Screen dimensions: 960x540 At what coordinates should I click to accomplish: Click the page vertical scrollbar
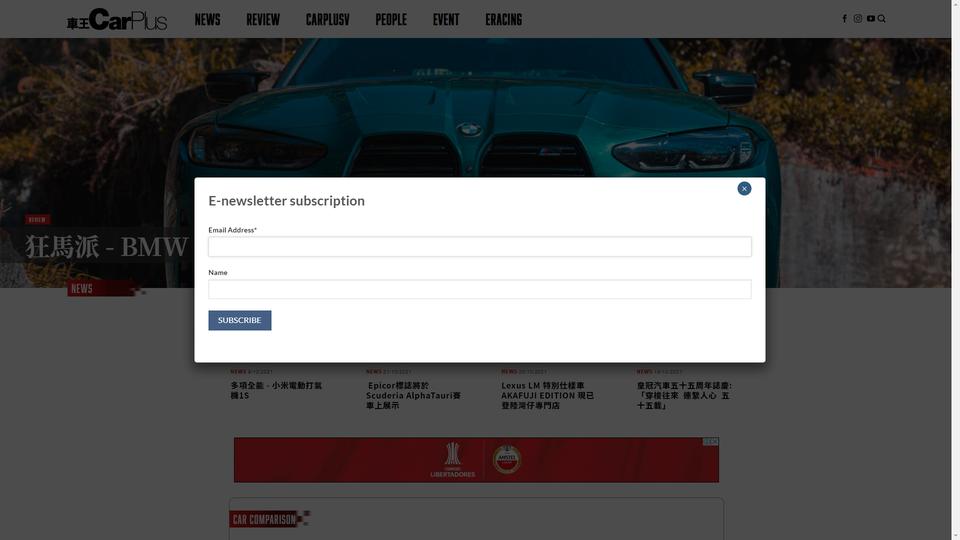point(955,270)
